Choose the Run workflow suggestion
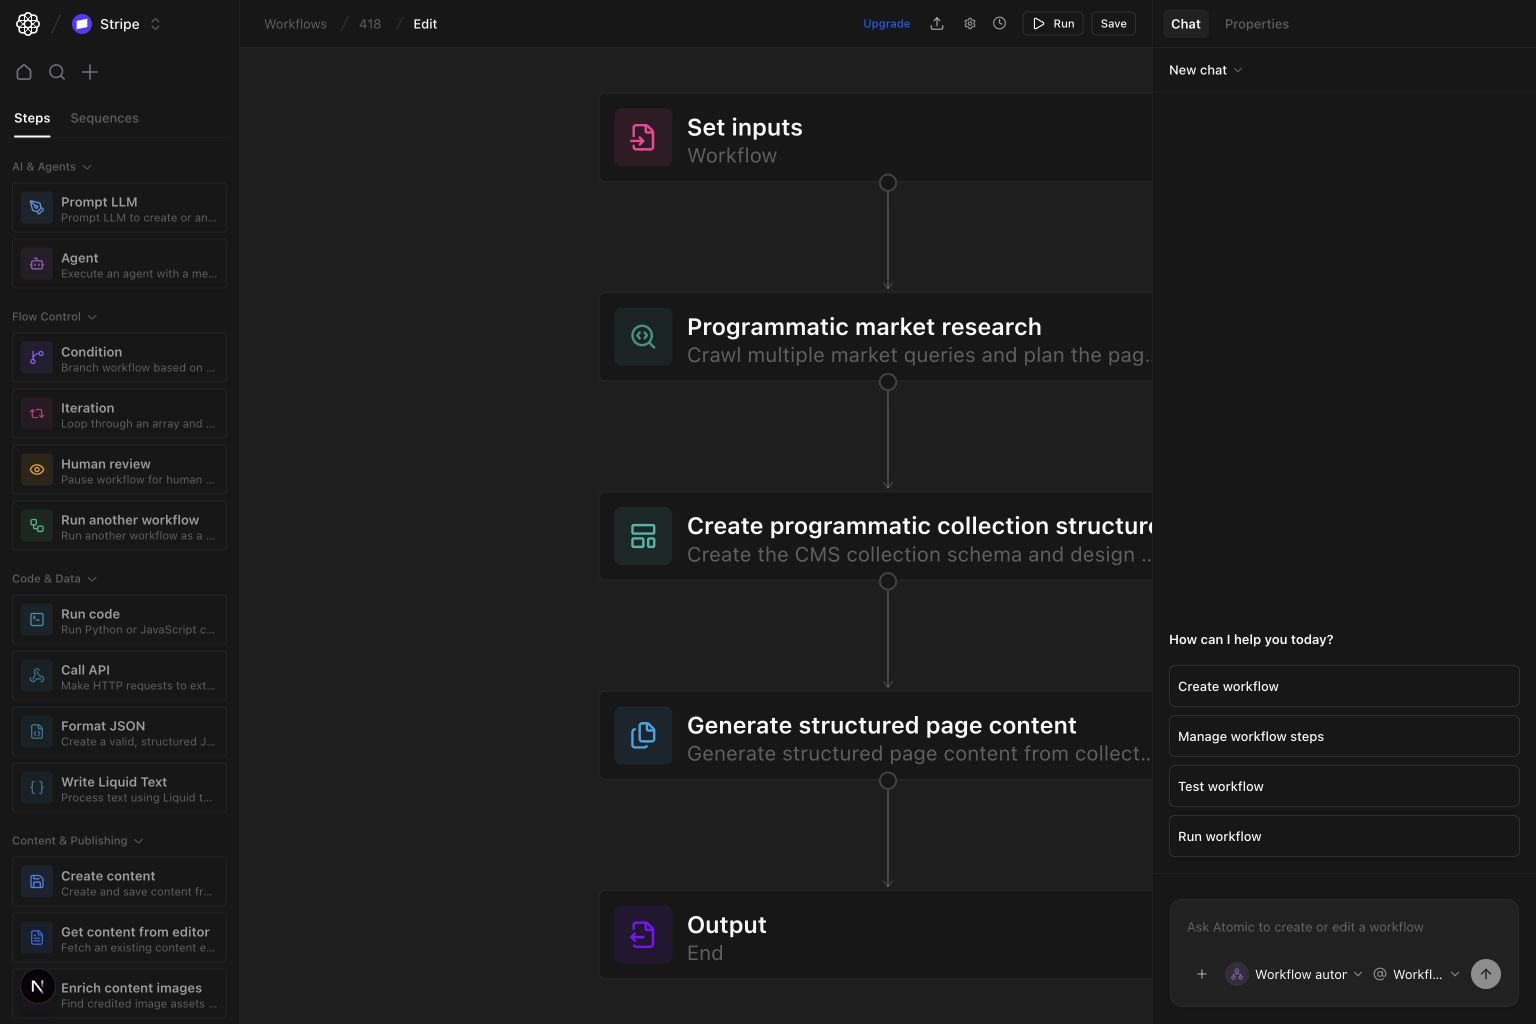Image resolution: width=1536 pixels, height=1024 pixels. pos(1344,836)
